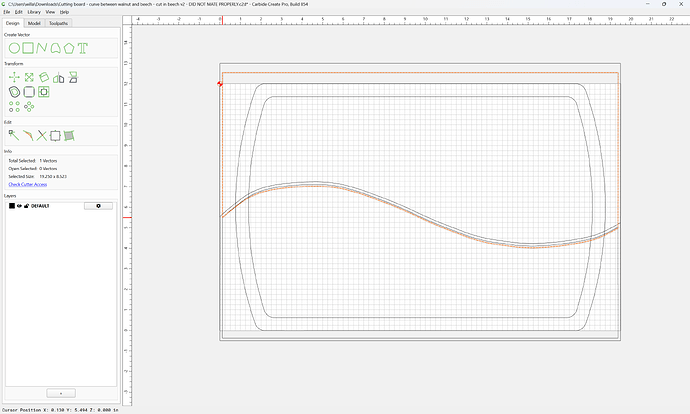Minimize the Carbide Create window
The image size is (690, 414).
648,4
